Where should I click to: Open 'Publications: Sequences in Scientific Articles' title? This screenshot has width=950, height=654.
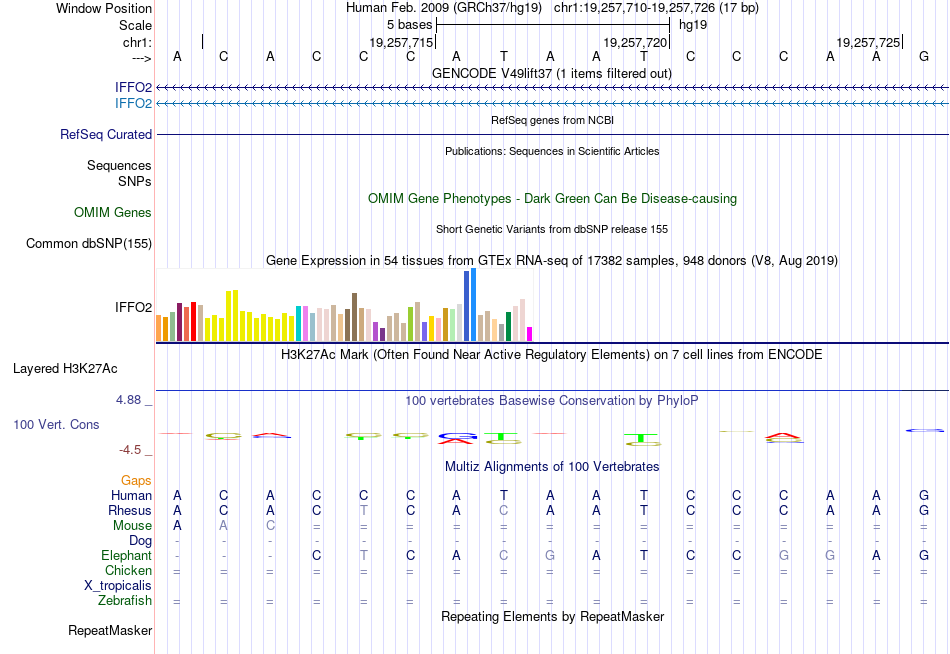[x=552, y=151]
